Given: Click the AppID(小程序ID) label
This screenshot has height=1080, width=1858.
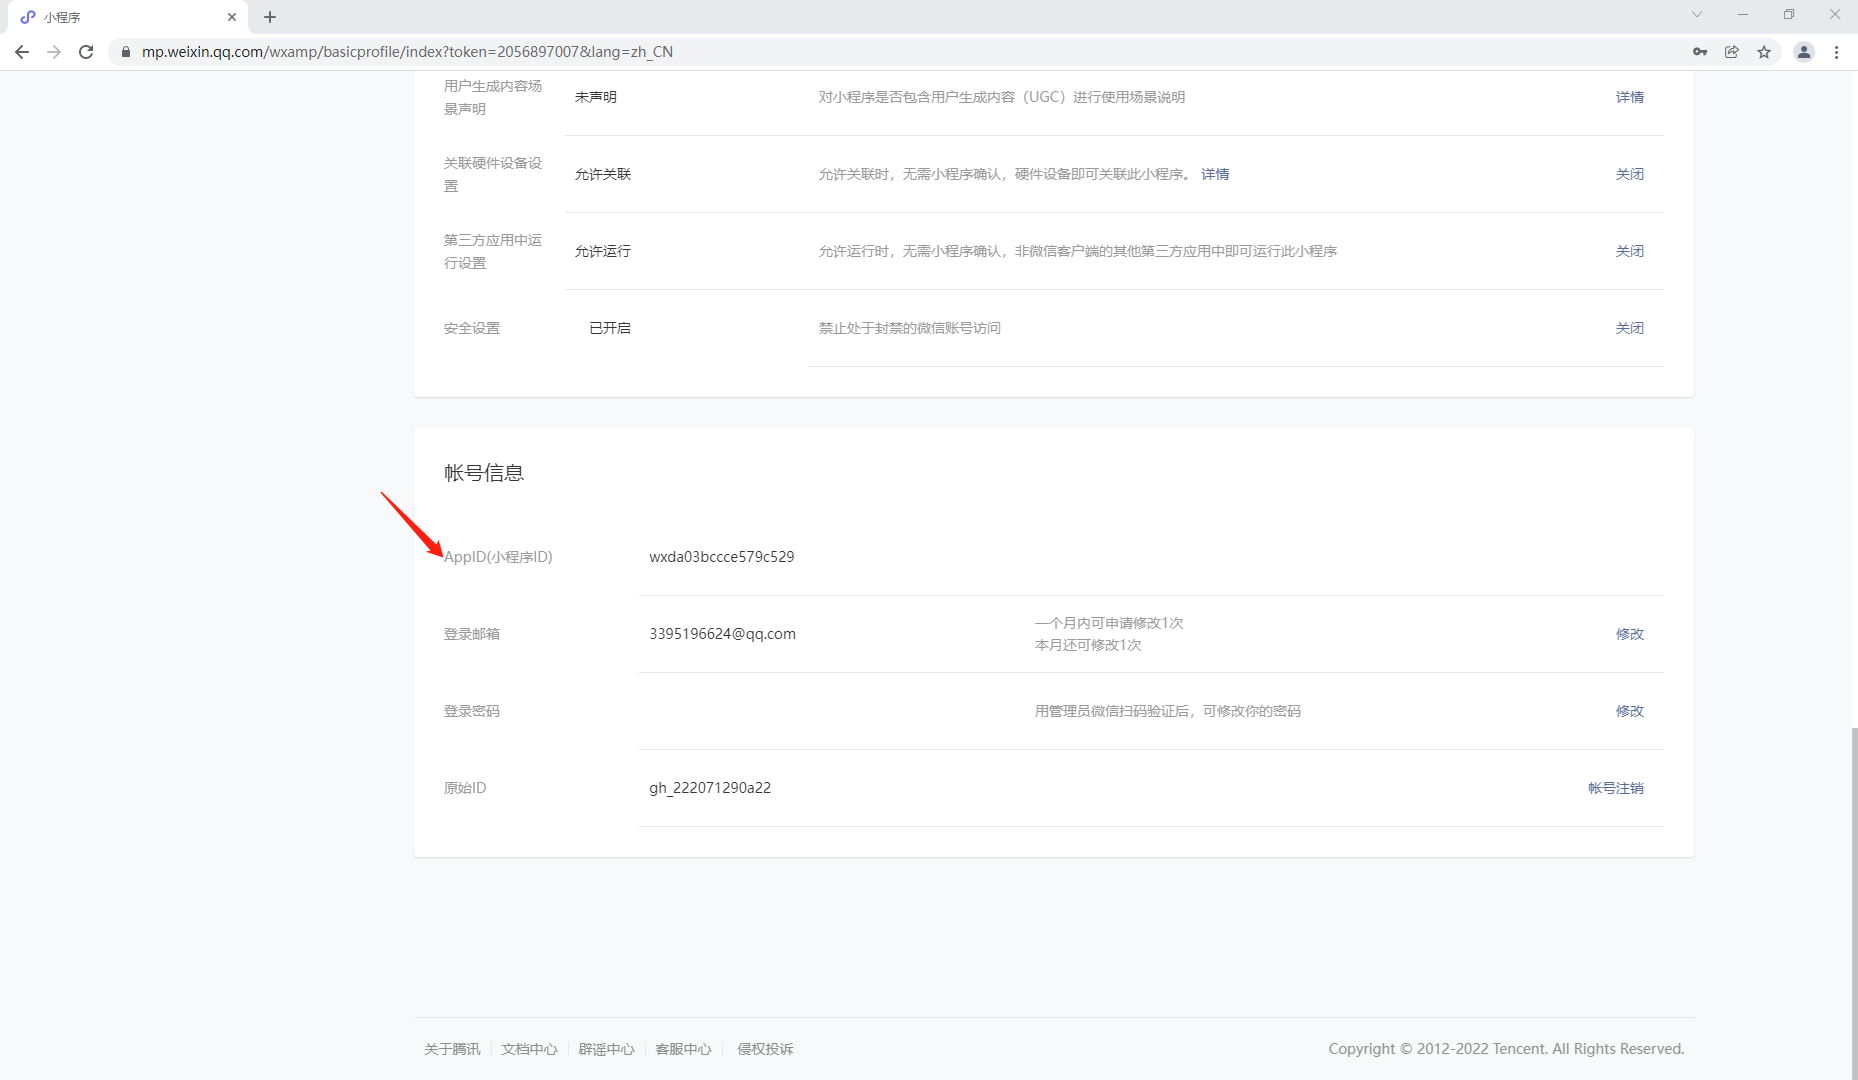Looking at the screenshot, I should tap(498, 557).
